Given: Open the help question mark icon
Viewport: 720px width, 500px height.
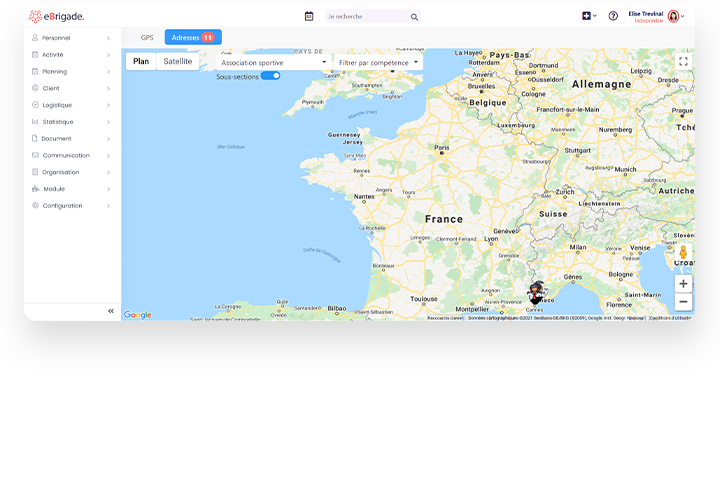Looking at the screenshot, I should pyautogui.click(x=613, y=16).
